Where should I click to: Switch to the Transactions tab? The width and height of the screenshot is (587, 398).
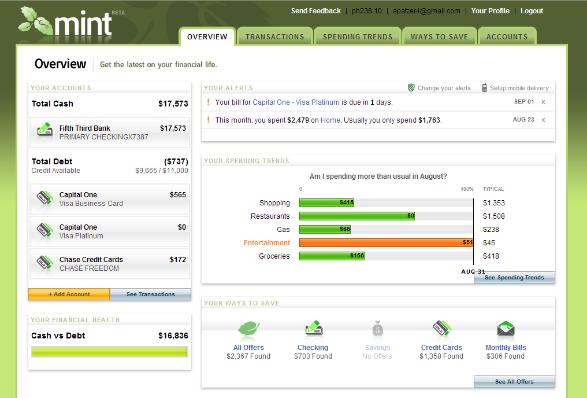point(275,36)
